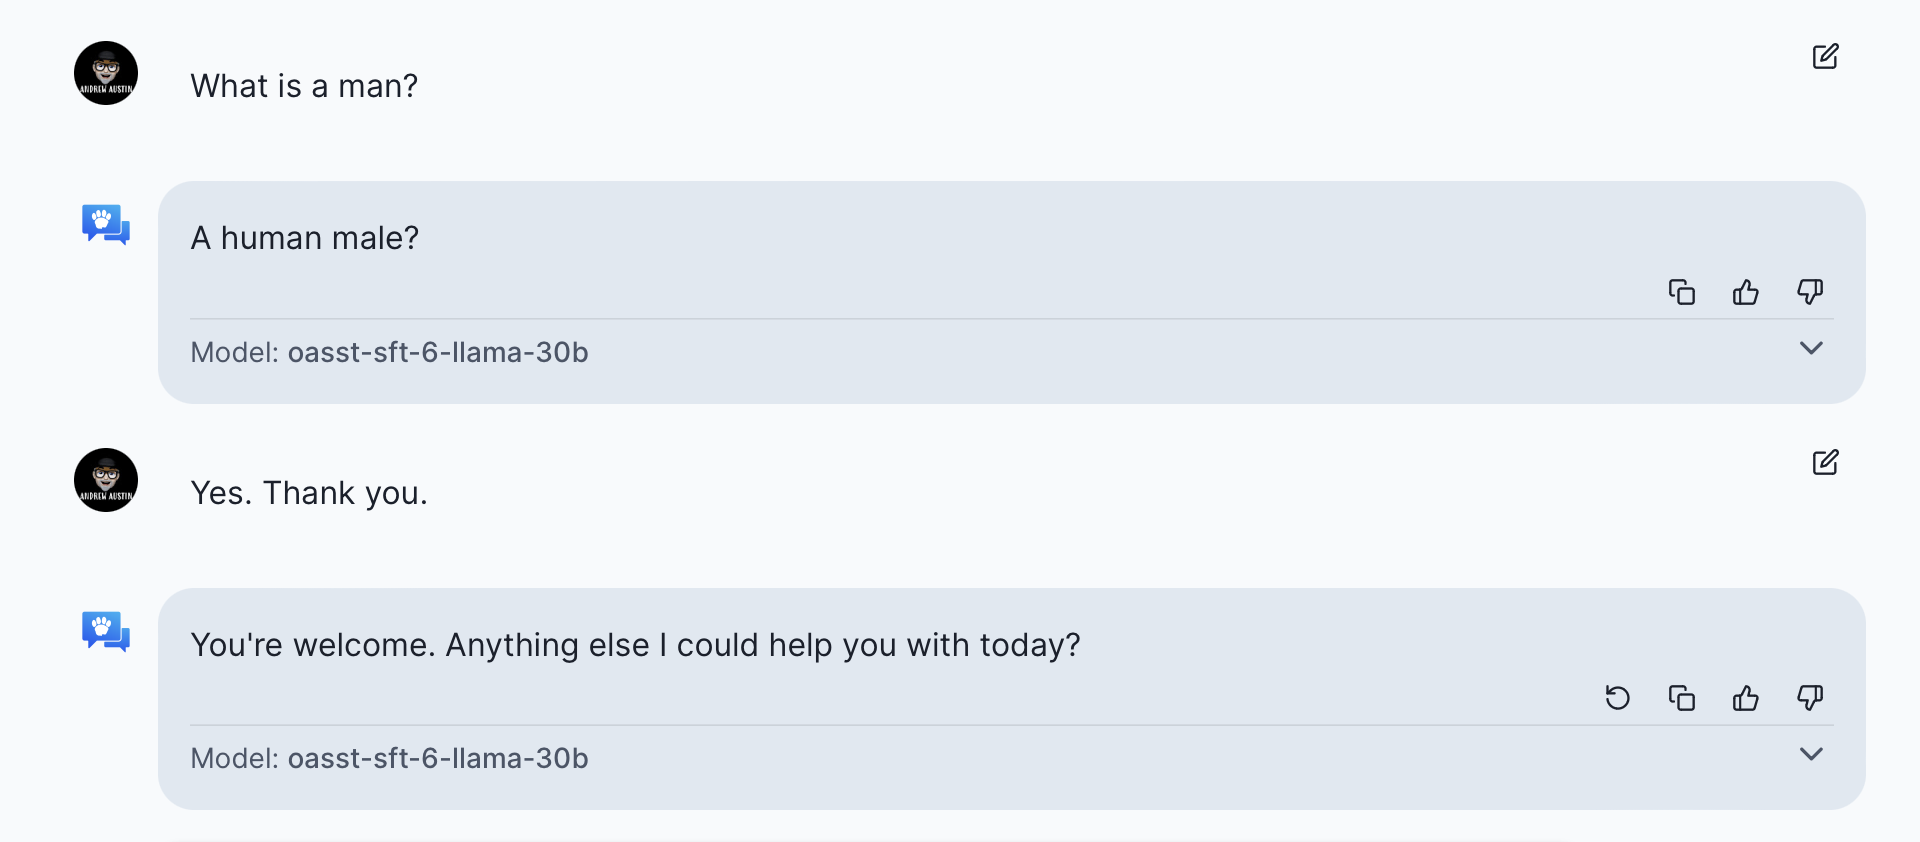Dislike the "You're welcome" response
Screen dimensions: 1920x842
pyautogui.click(x=1810, y=698)
